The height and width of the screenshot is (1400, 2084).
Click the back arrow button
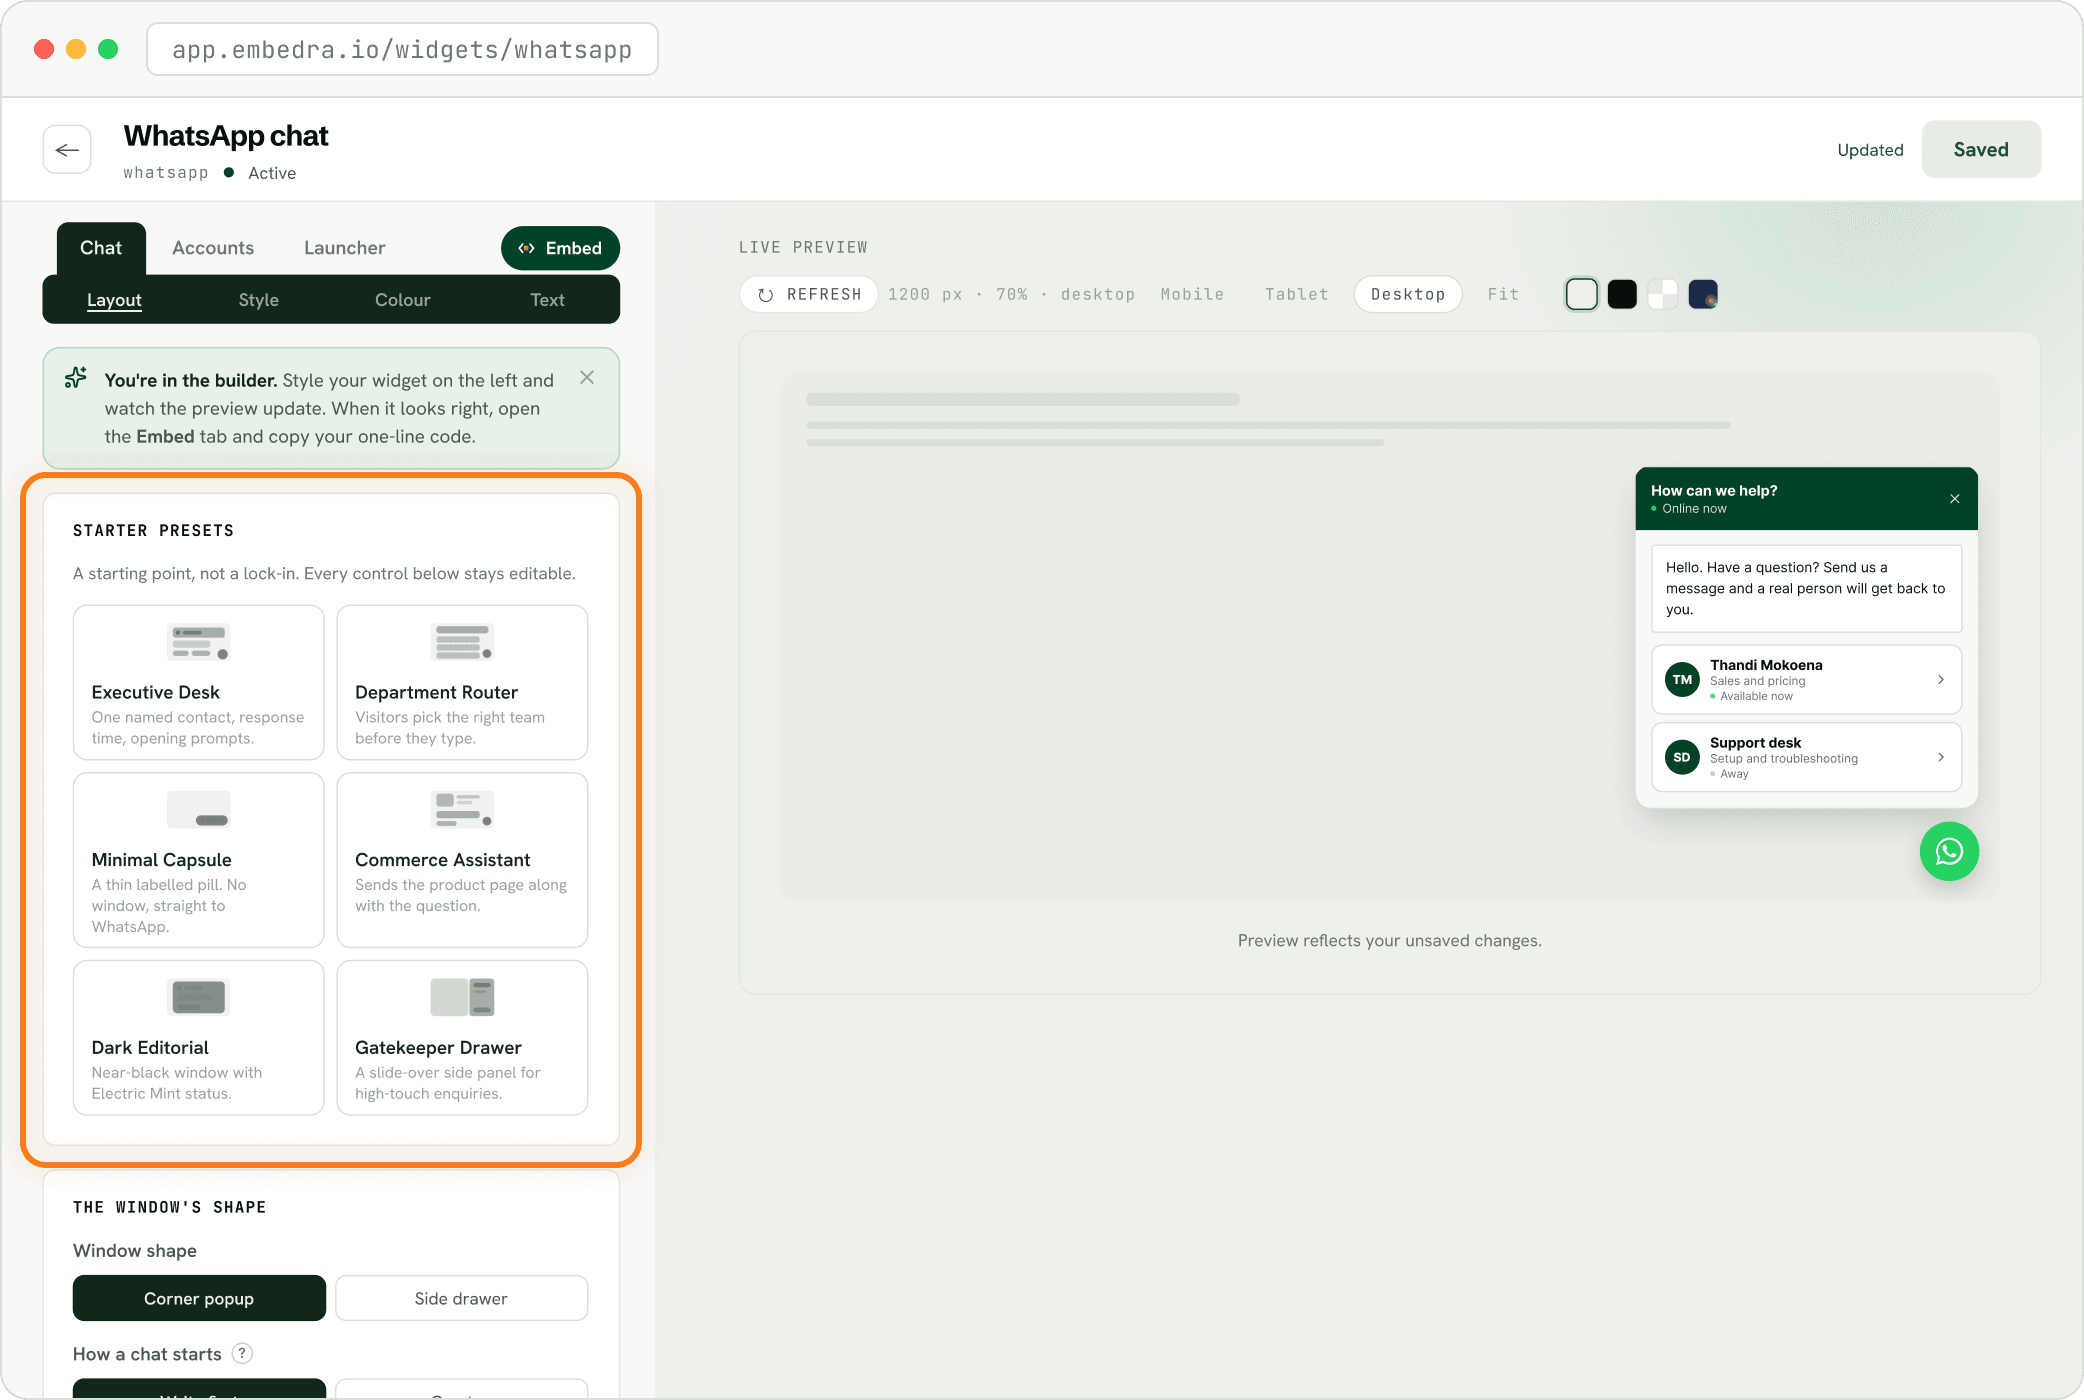coord(67,150)
